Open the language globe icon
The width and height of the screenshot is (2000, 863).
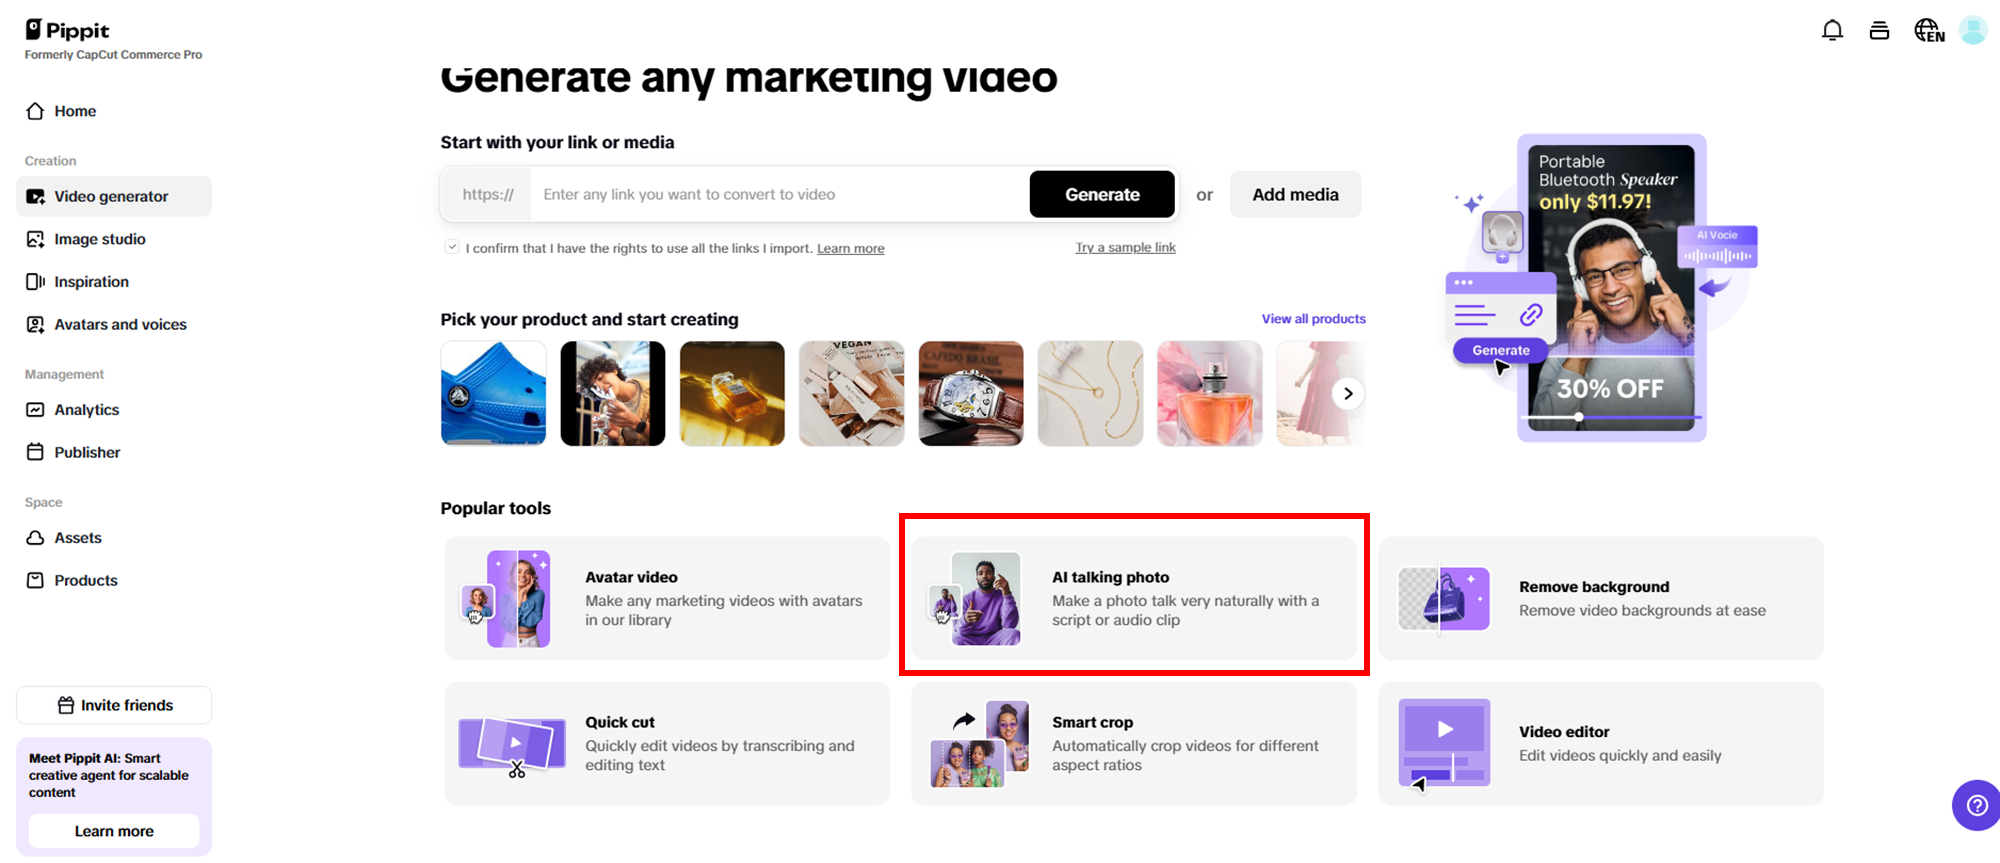pos(1929,30)
